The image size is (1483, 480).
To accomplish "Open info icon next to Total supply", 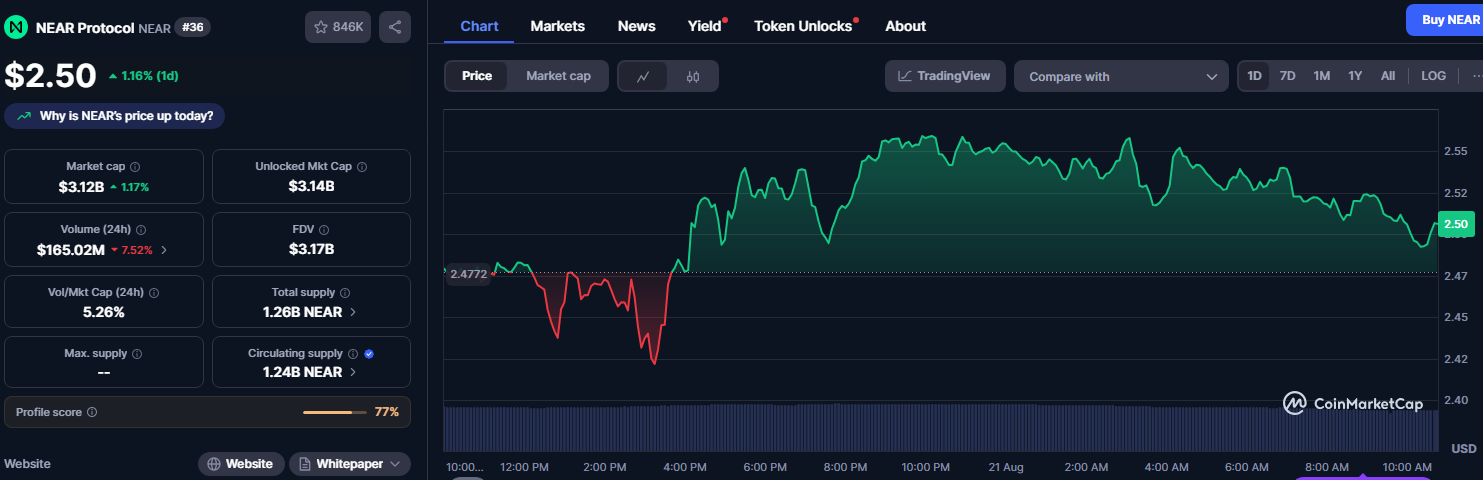I will pyautogui.click(x=345, y=293).
